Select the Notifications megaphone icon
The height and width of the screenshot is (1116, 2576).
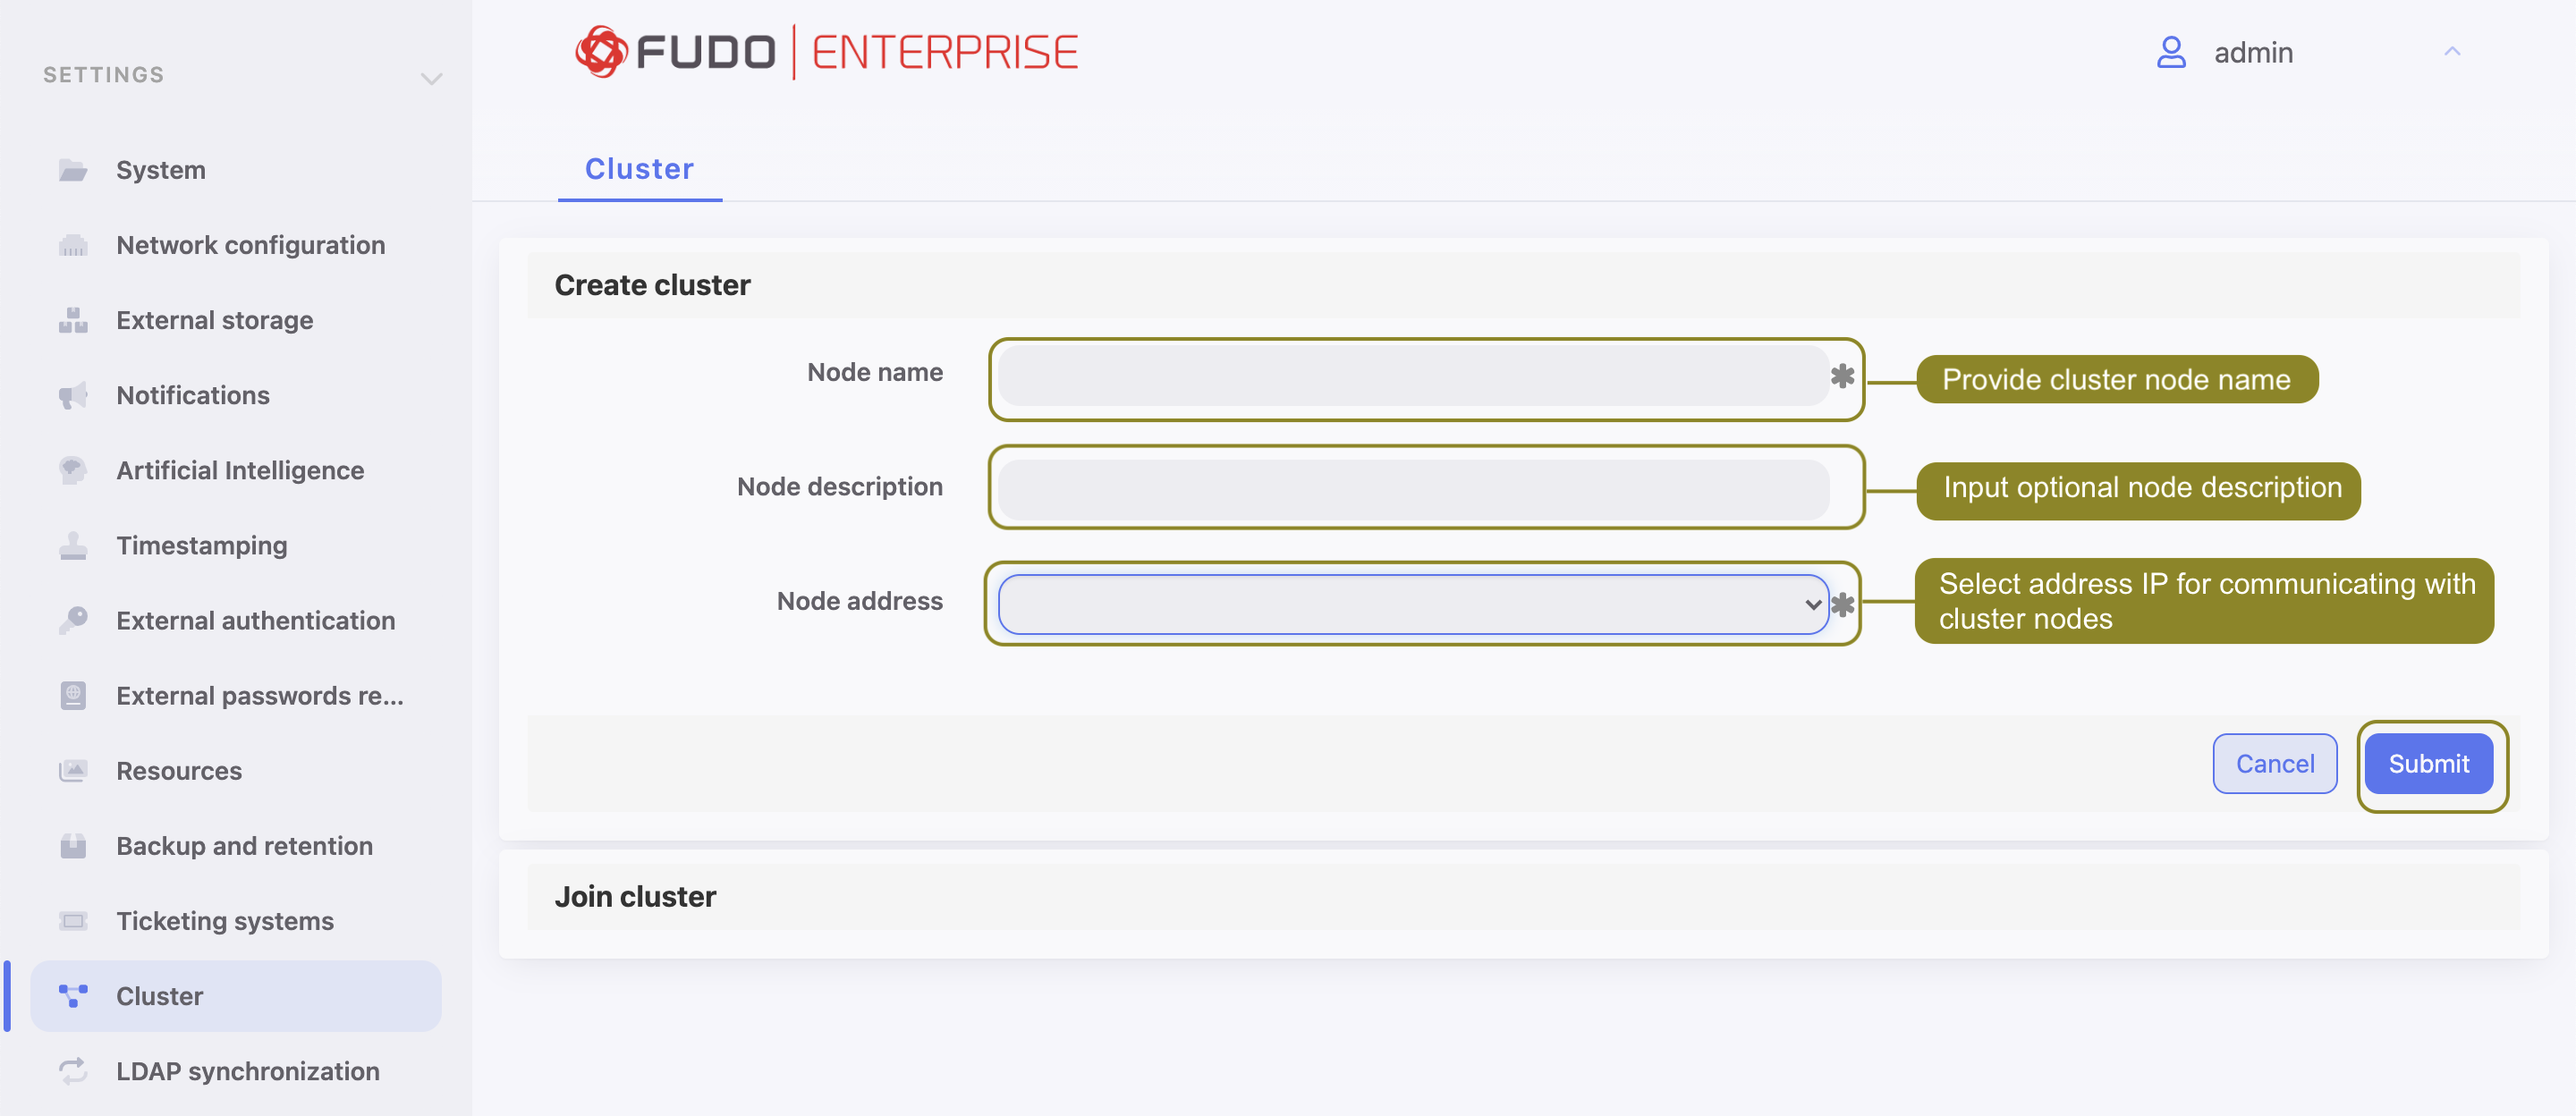point(73,394)
